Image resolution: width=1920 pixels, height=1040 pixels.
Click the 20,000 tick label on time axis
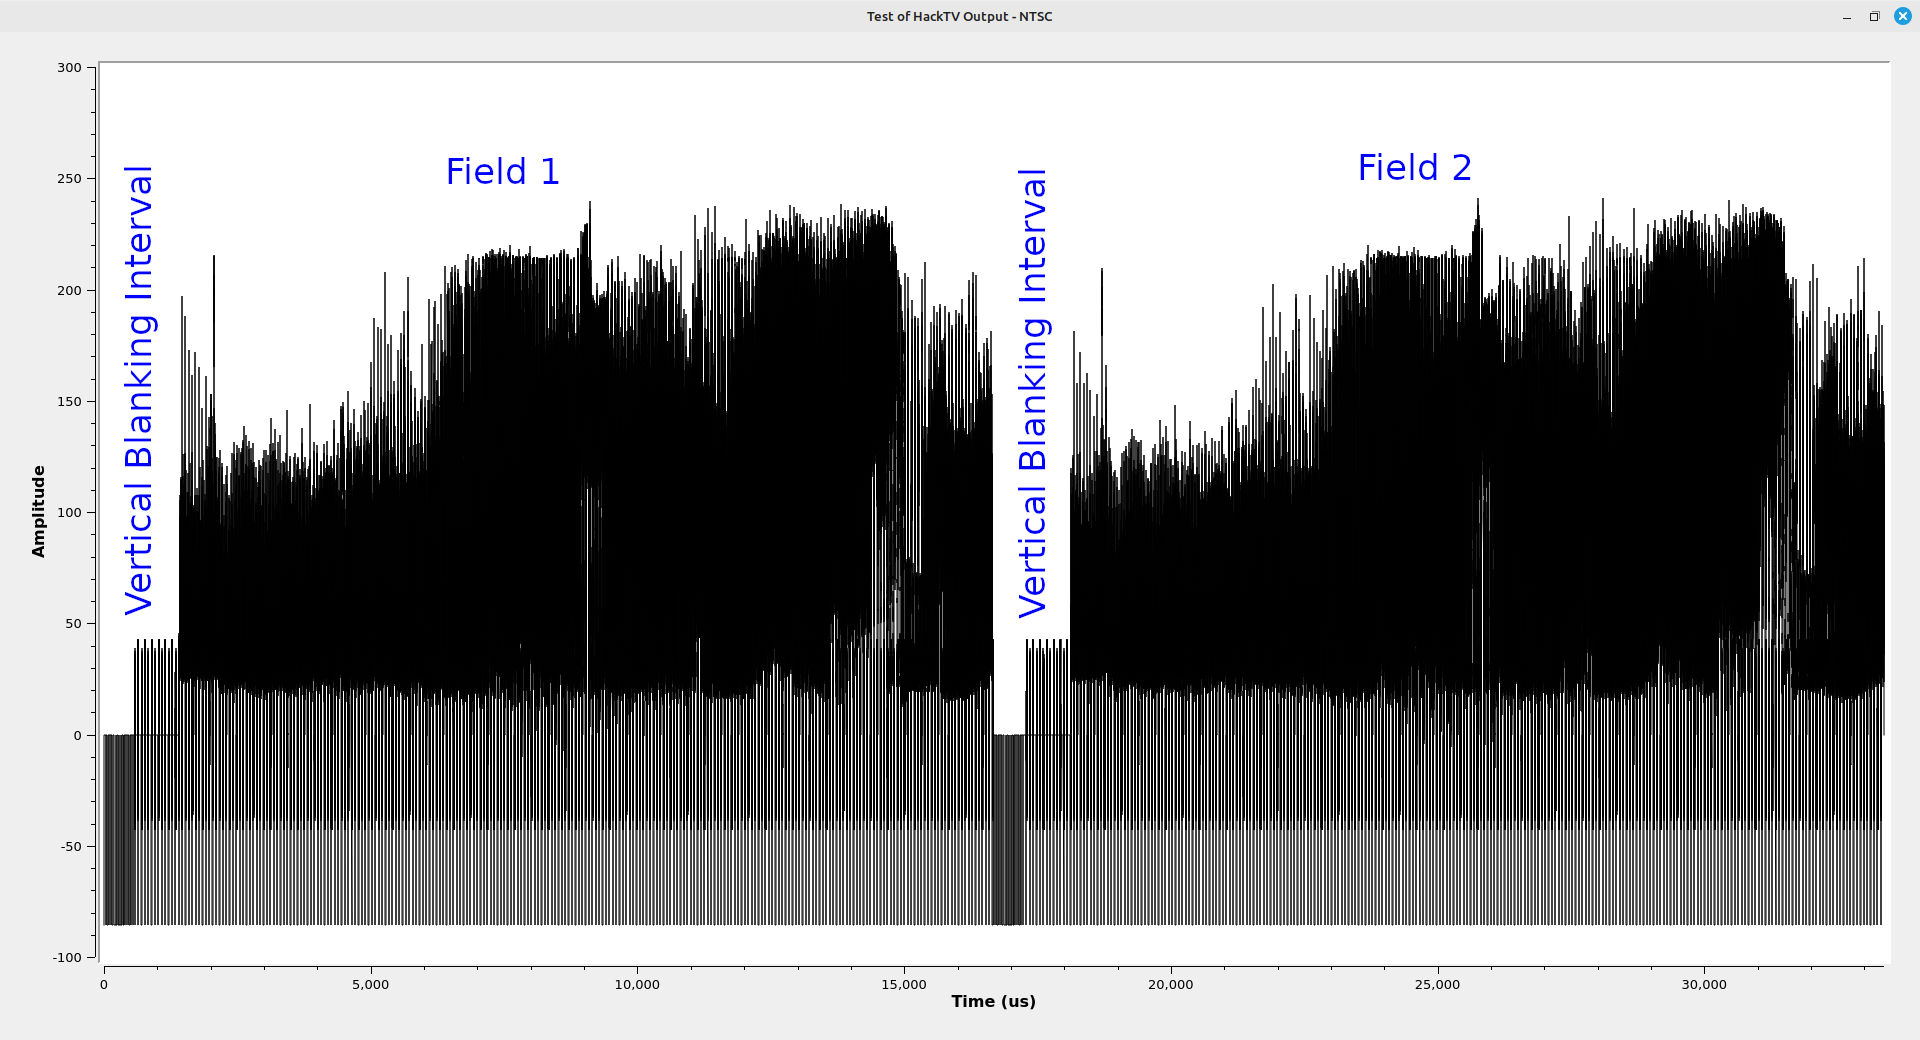tap(1170, 984)
